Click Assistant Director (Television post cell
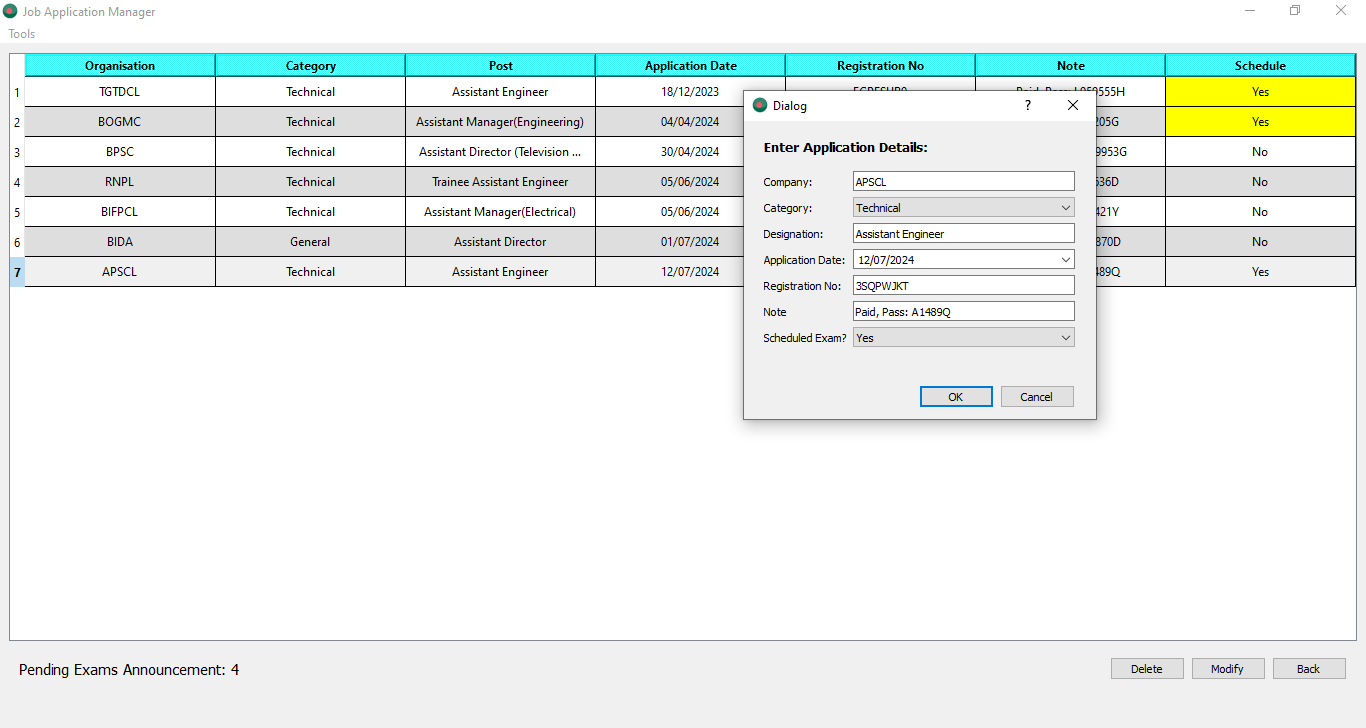The height and width of the screenshot is (728, 1366). click(x=500, y=152)
